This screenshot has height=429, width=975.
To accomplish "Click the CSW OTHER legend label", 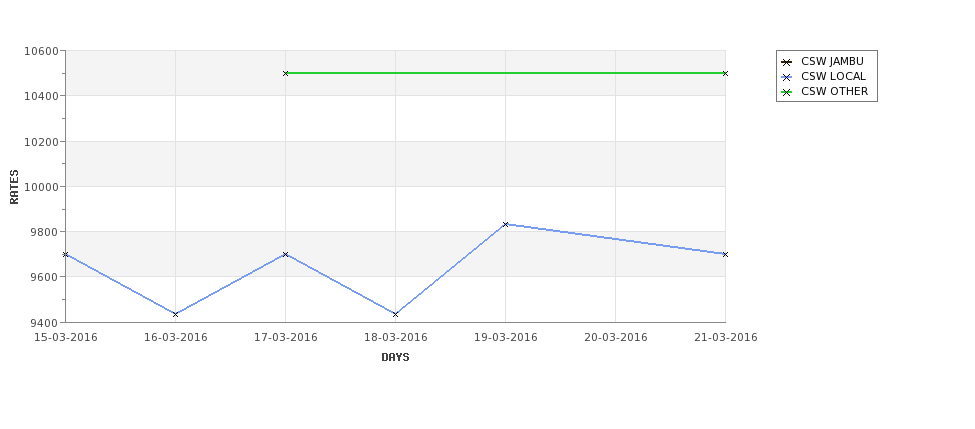I will click(x=834, y=91).
